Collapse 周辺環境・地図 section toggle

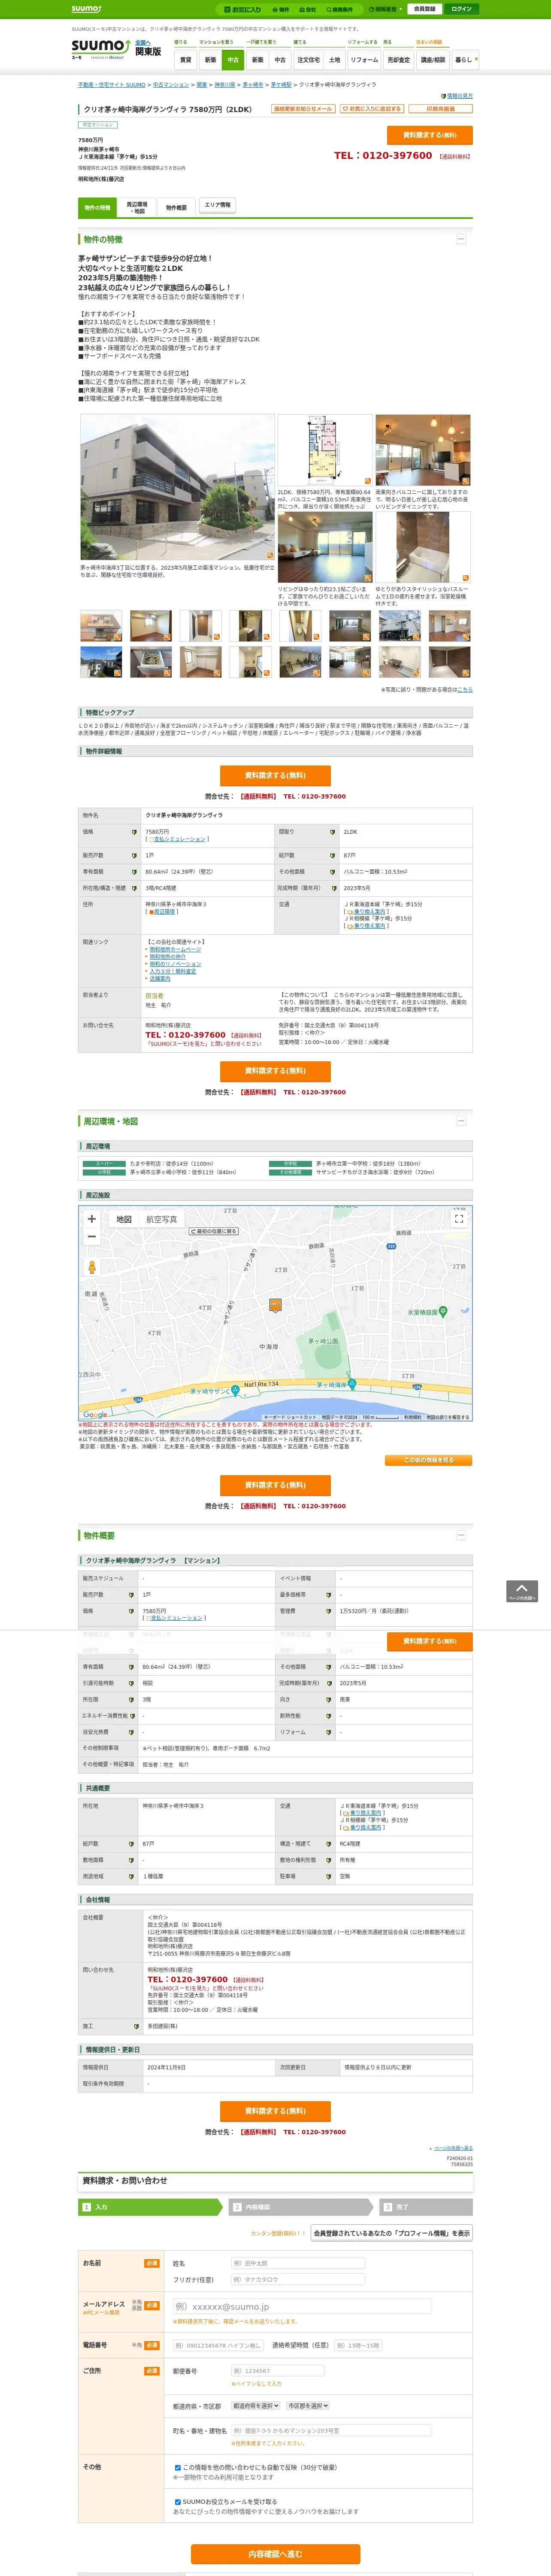click(461, 1121)
